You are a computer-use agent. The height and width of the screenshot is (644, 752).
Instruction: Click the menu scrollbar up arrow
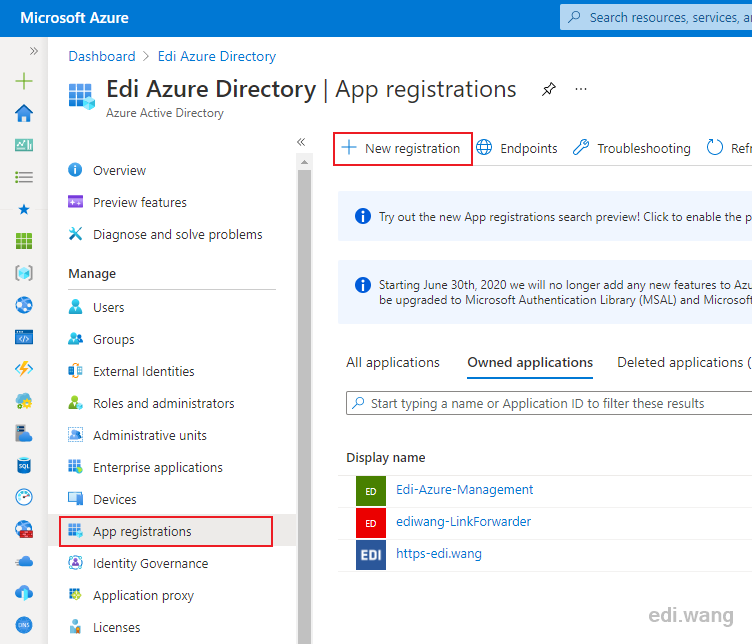click(305, 162)
